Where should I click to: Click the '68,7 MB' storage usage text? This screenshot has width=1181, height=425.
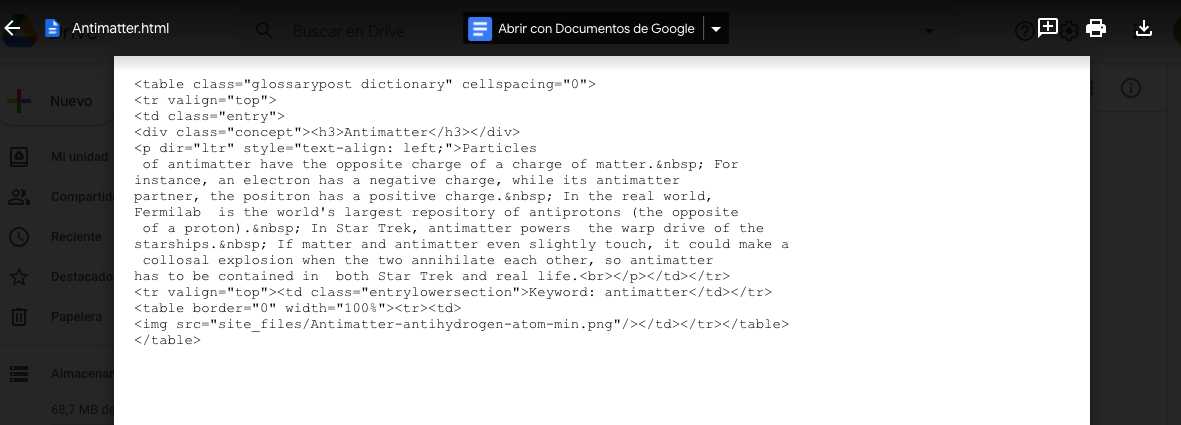click(x=82, y=411)
